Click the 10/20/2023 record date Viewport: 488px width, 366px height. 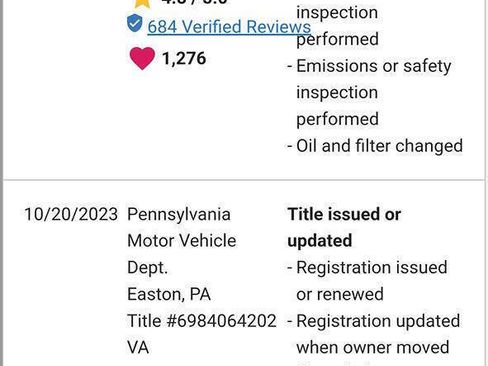[x=71, y=214]
